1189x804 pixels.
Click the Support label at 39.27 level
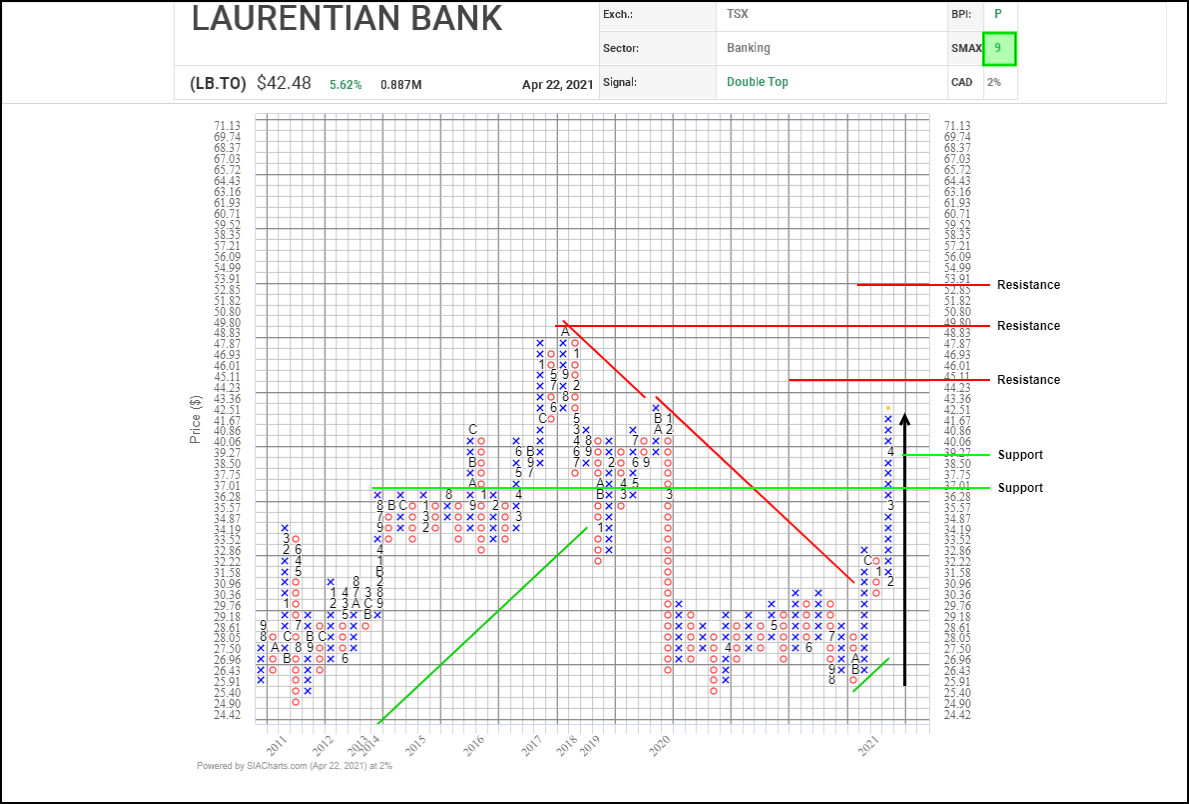tap(1020, 455)
